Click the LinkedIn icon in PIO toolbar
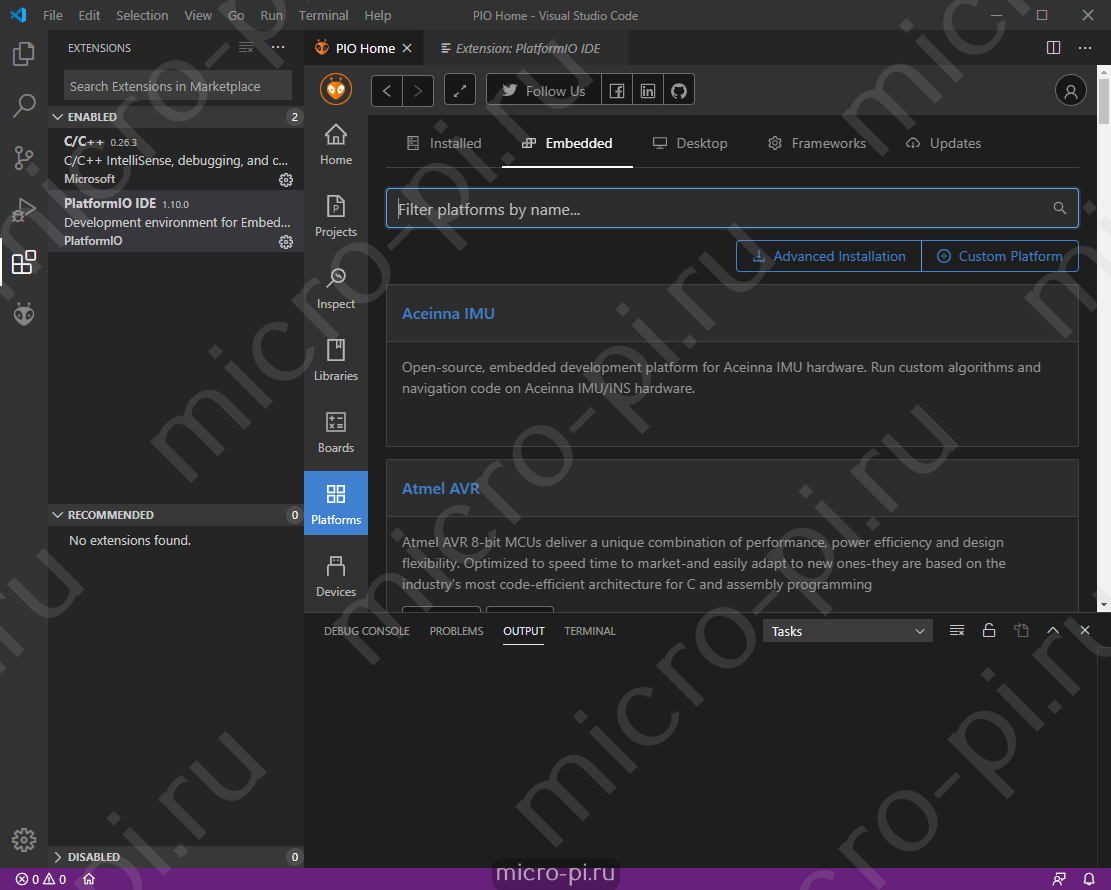Viewport: 1111px width, 890px height. pyautogui.click(x=648, y=91)
